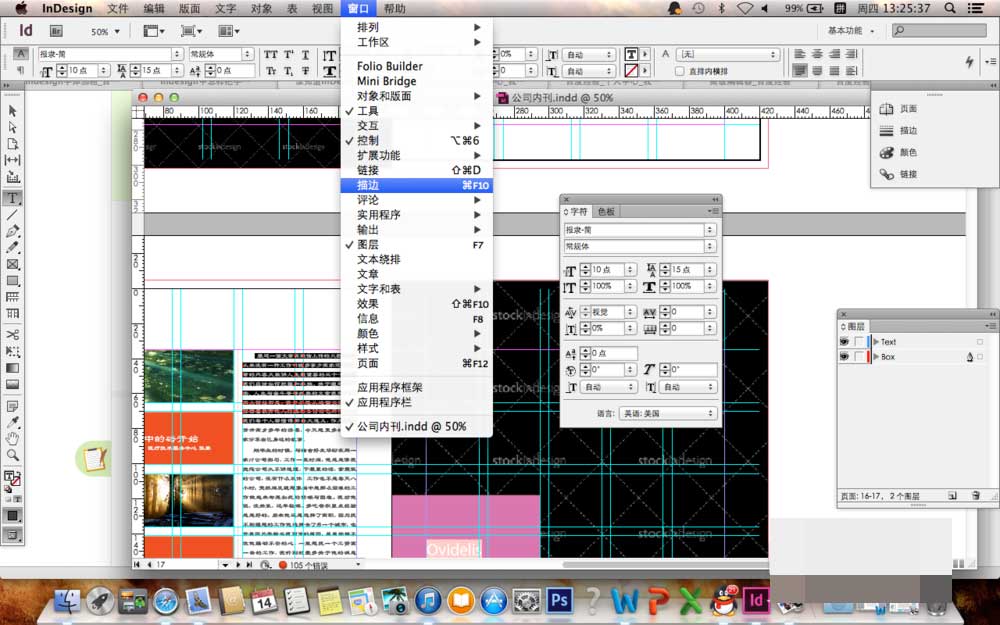Image resolution: width=1000 pixels, height=625 pixels.
Task: Click the Line tool
Action: [x=13, y=215]
